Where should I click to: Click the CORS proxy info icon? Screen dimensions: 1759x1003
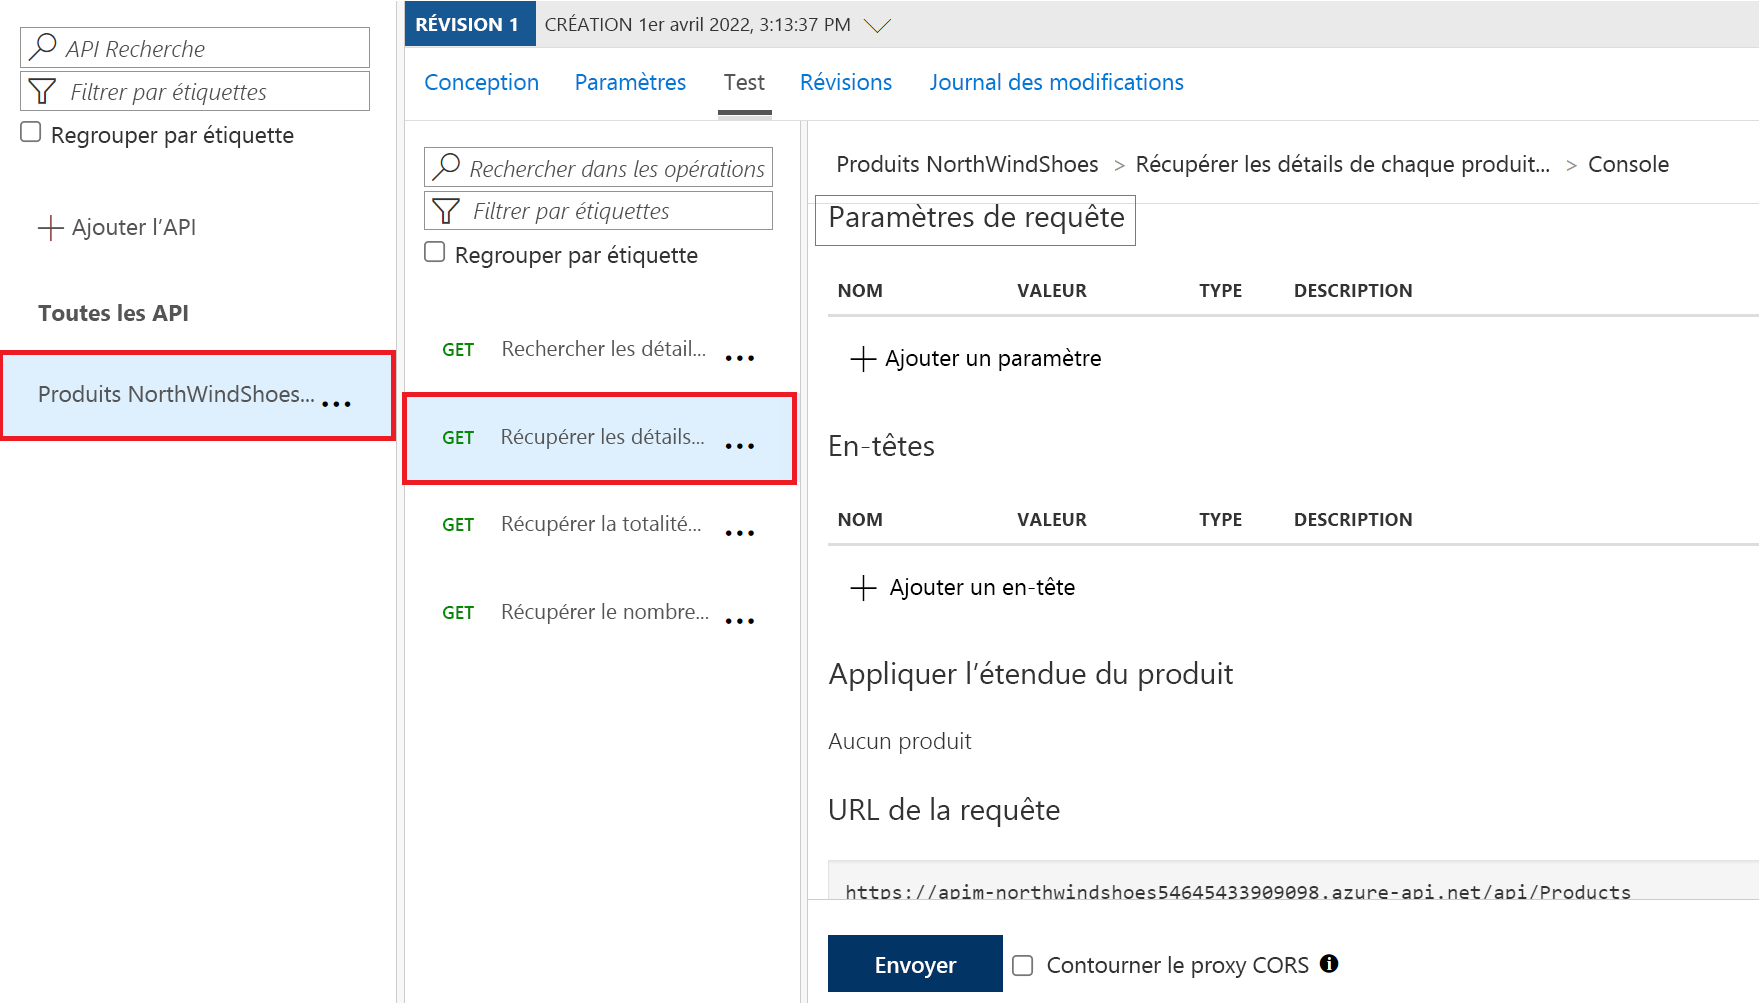point(1329,963)
